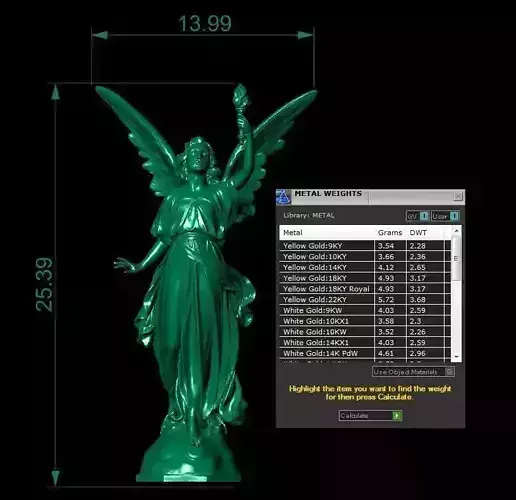The image size is (516, 500).
Task: Click the metal list scrollbar thumb
Action: (x=456, y=259)
